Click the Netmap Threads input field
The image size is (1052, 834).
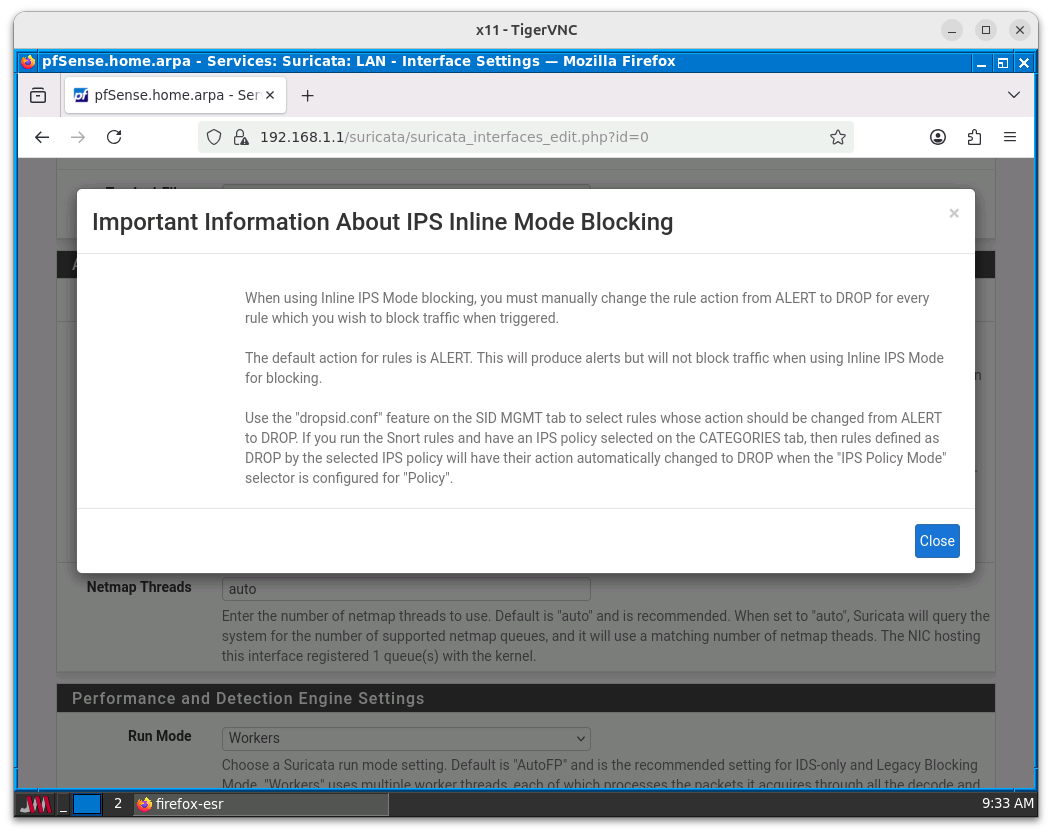click(406, 589)
